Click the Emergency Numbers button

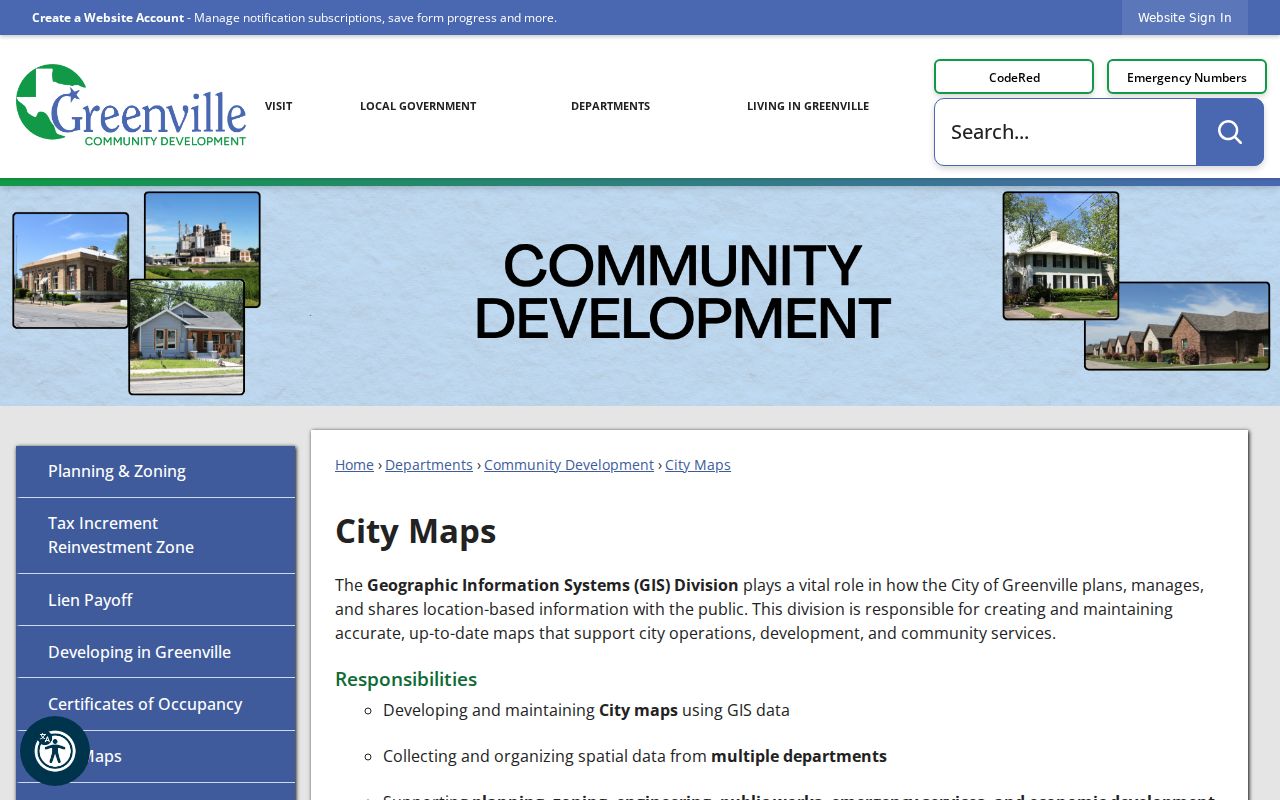click(1186, 77)
